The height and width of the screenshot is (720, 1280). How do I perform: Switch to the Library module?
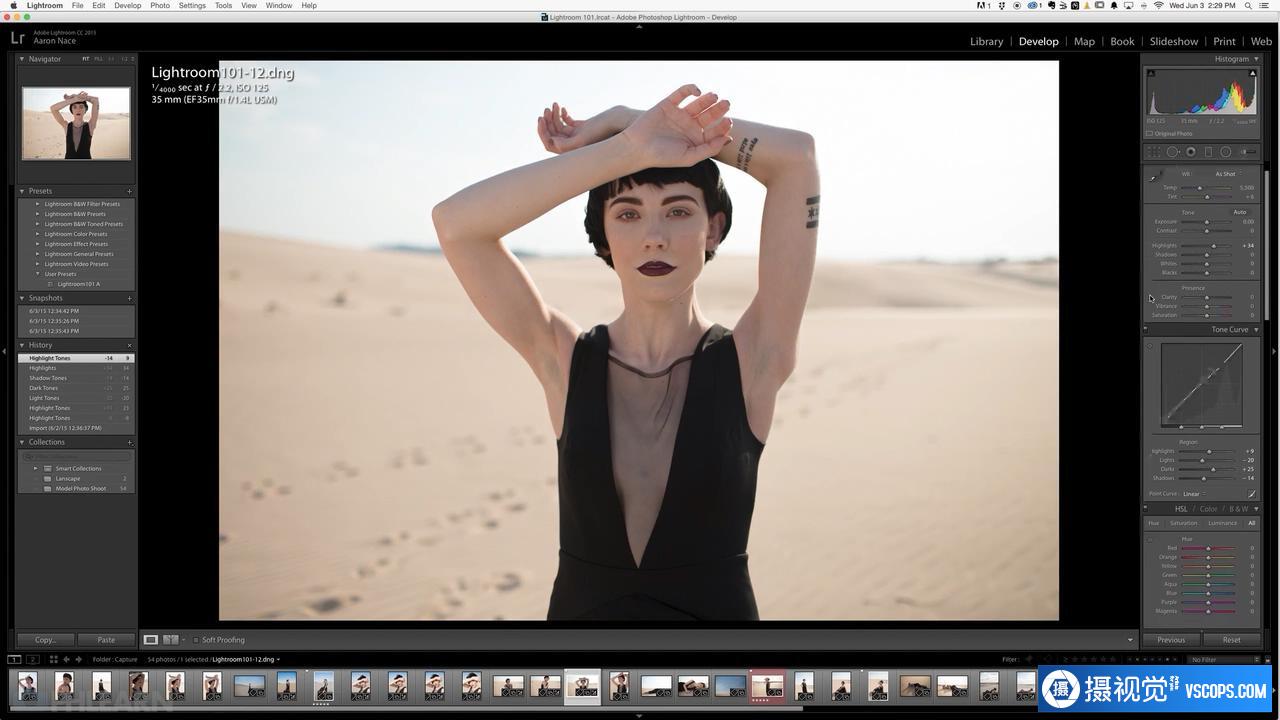[x=986, y=41]
